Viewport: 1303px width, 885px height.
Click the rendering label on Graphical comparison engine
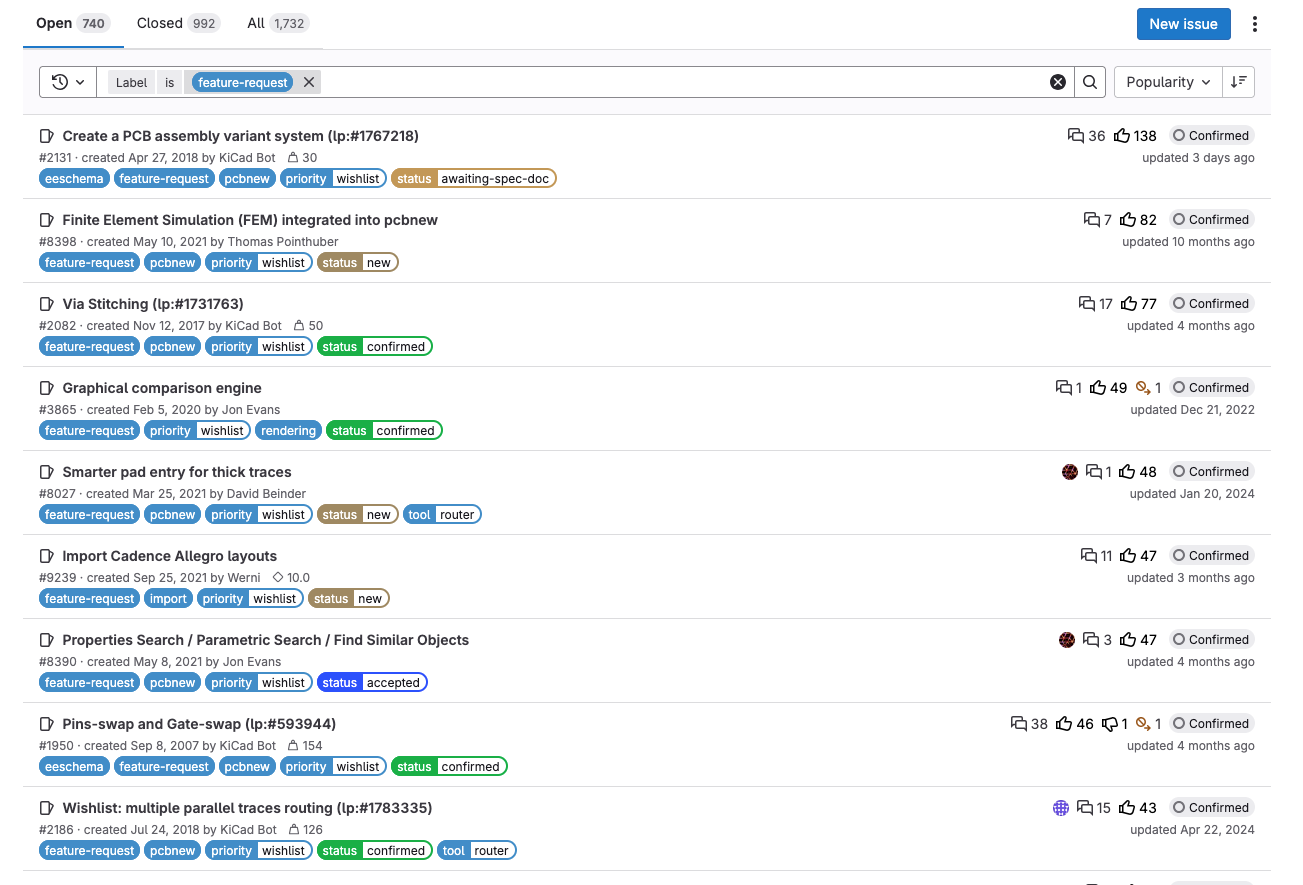pyautogui.click(x=288, y=431)
